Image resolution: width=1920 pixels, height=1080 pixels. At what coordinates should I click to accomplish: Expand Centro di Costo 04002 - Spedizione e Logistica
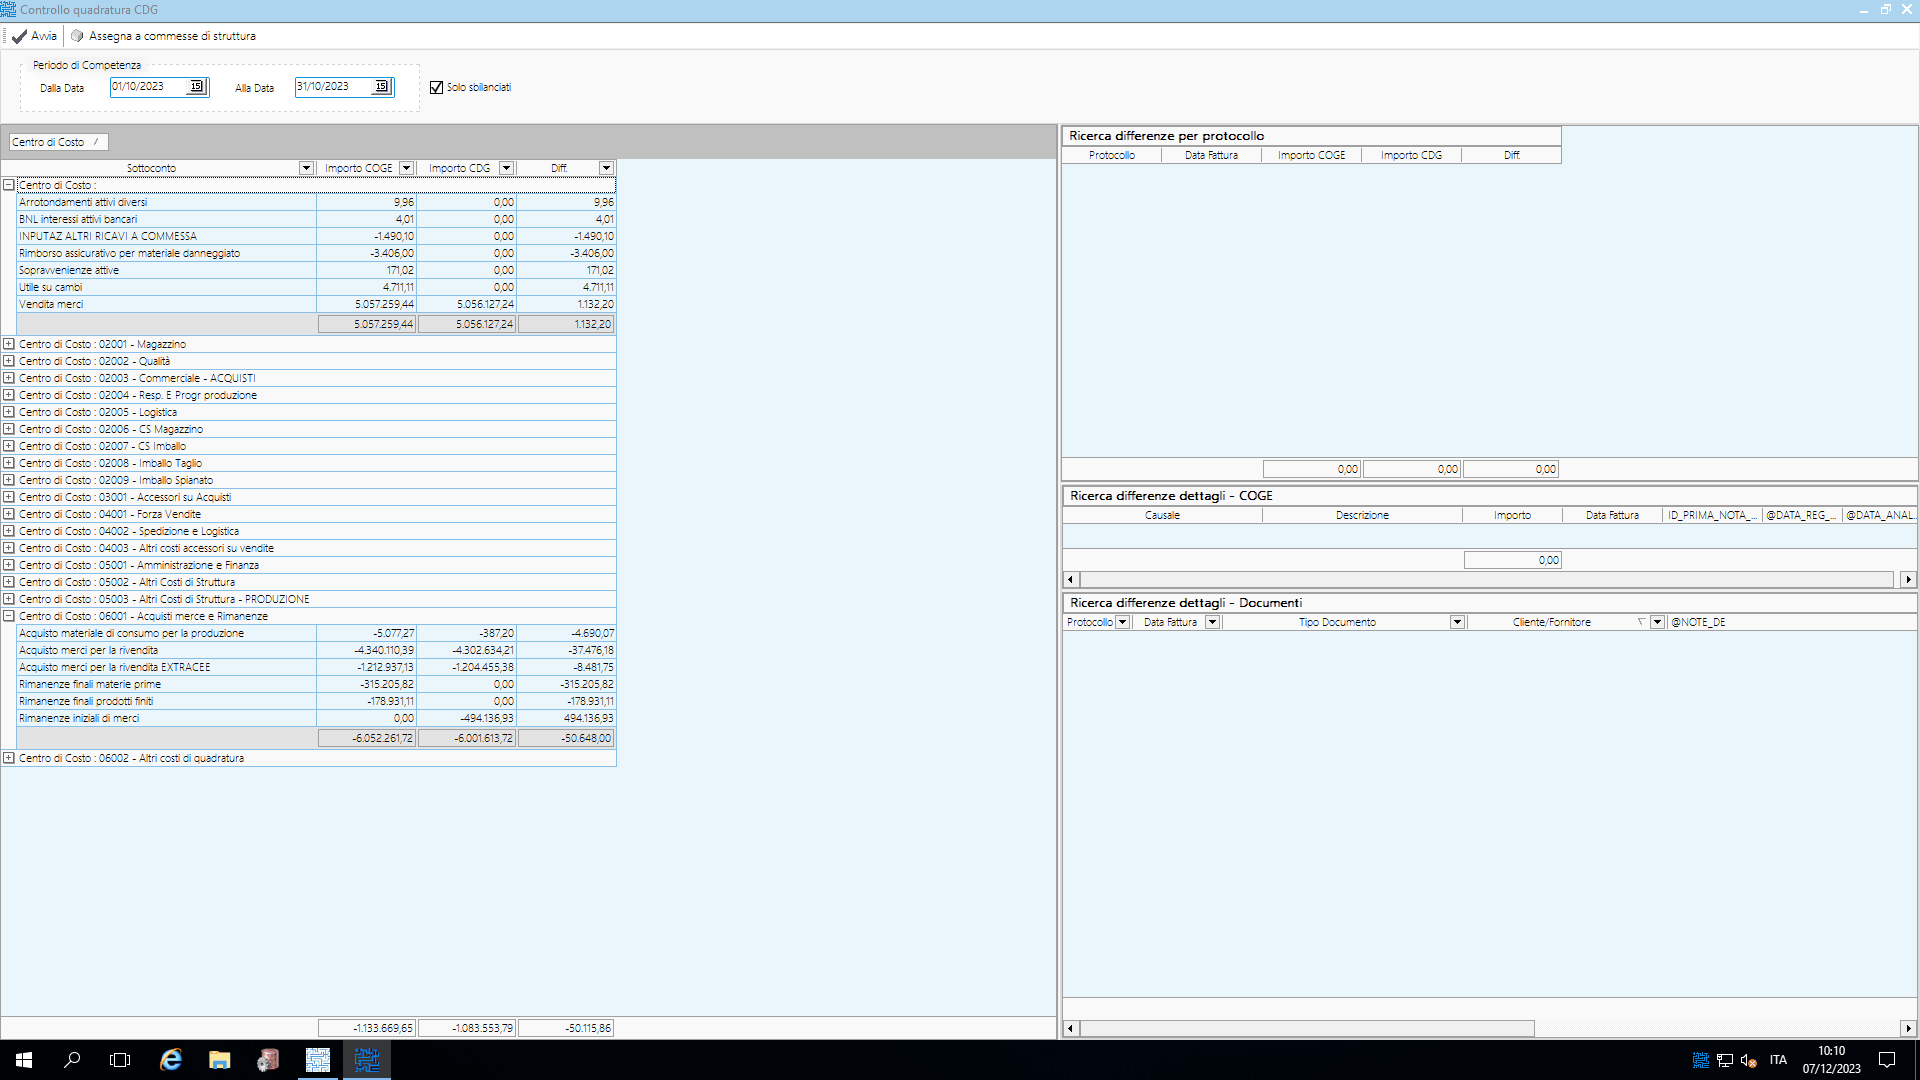9,531
